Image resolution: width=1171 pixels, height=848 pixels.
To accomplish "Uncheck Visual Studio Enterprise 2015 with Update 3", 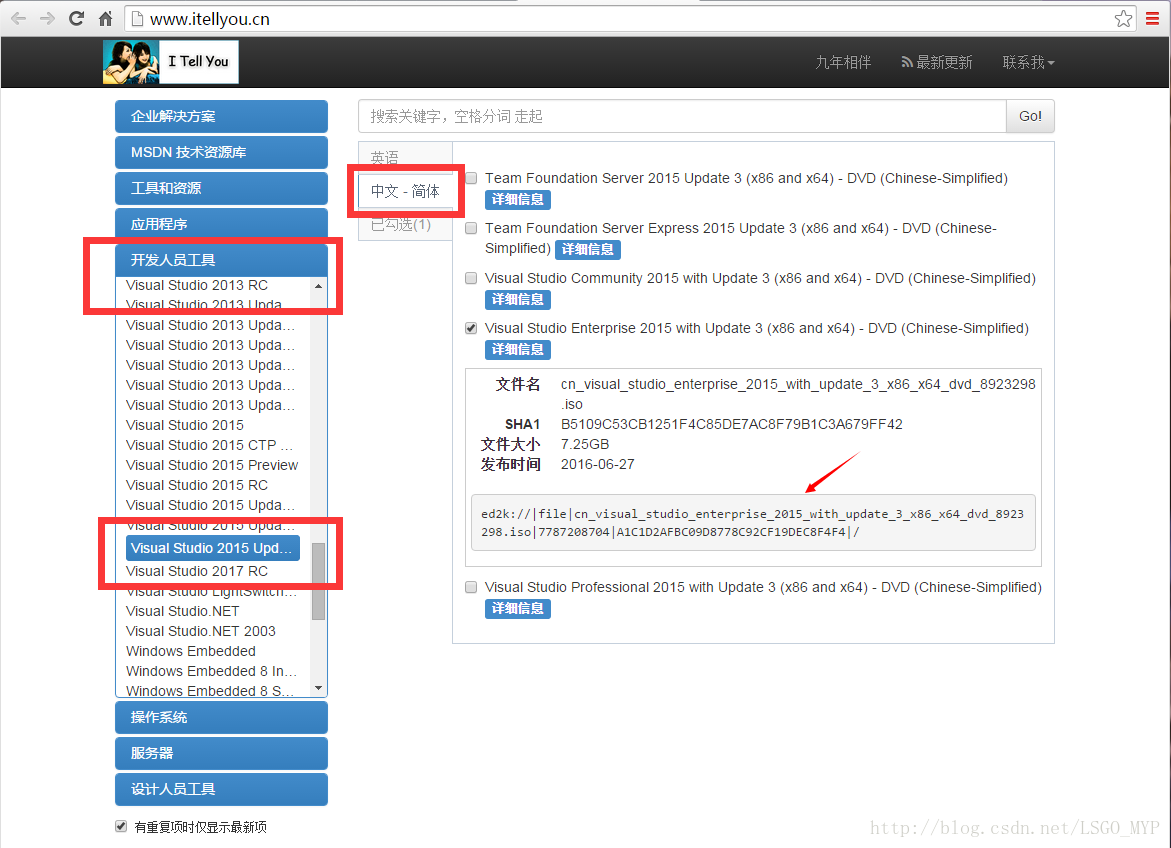I will [471, 329].
